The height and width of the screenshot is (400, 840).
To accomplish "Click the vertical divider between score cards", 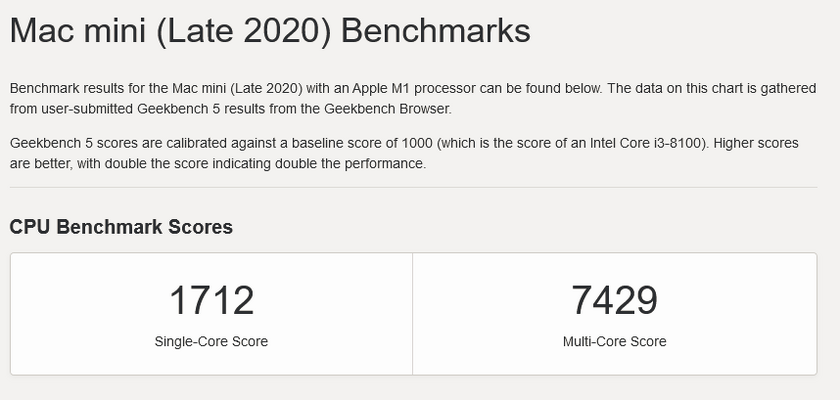I will click(412, 314).
